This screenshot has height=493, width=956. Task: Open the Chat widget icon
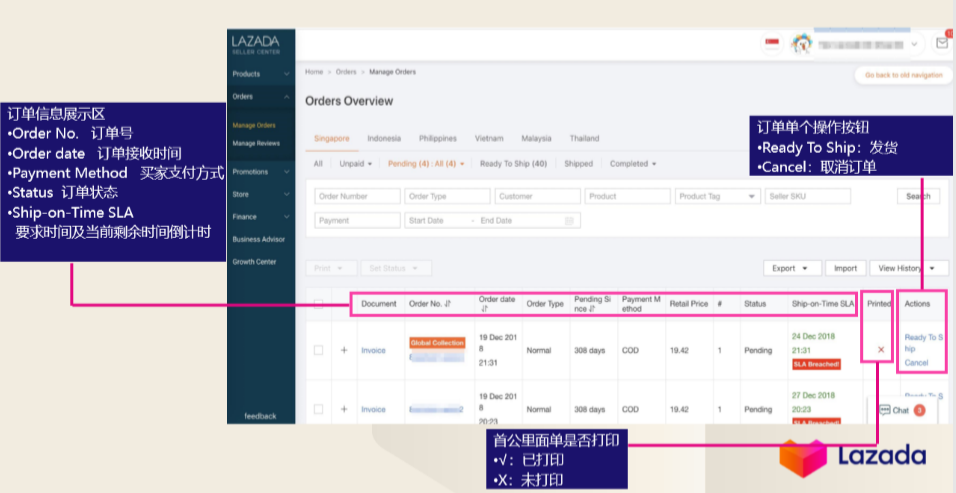pyautogui.click(x=884, y=410)
